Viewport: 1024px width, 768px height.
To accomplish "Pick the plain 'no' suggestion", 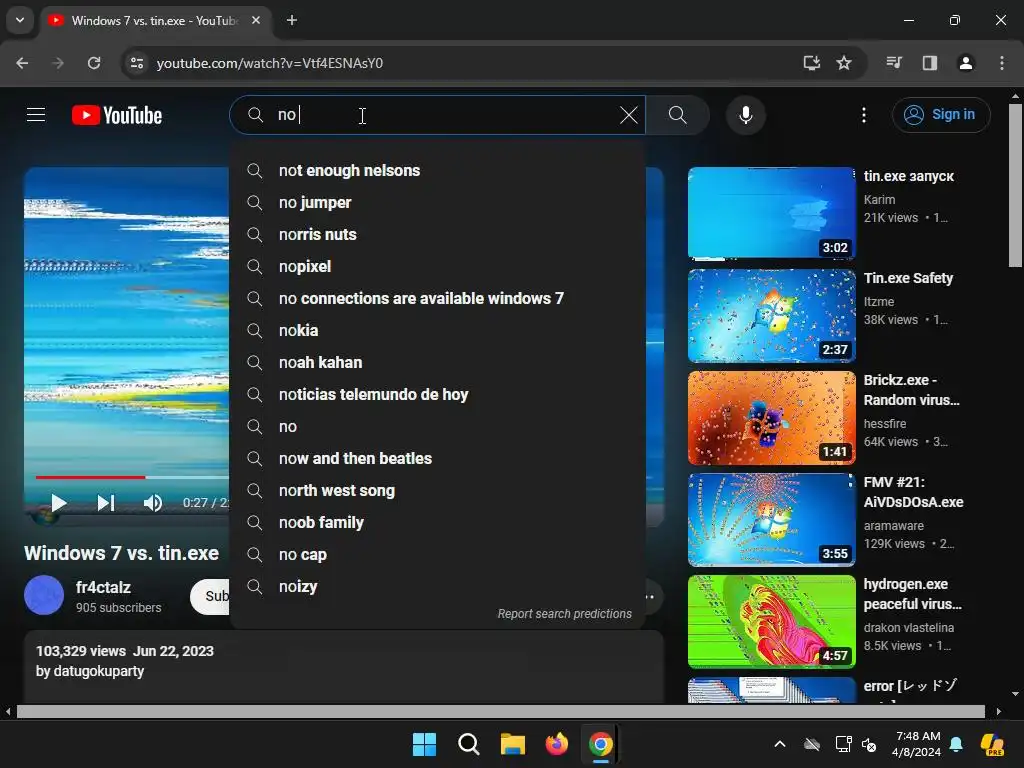I will 437,426.
